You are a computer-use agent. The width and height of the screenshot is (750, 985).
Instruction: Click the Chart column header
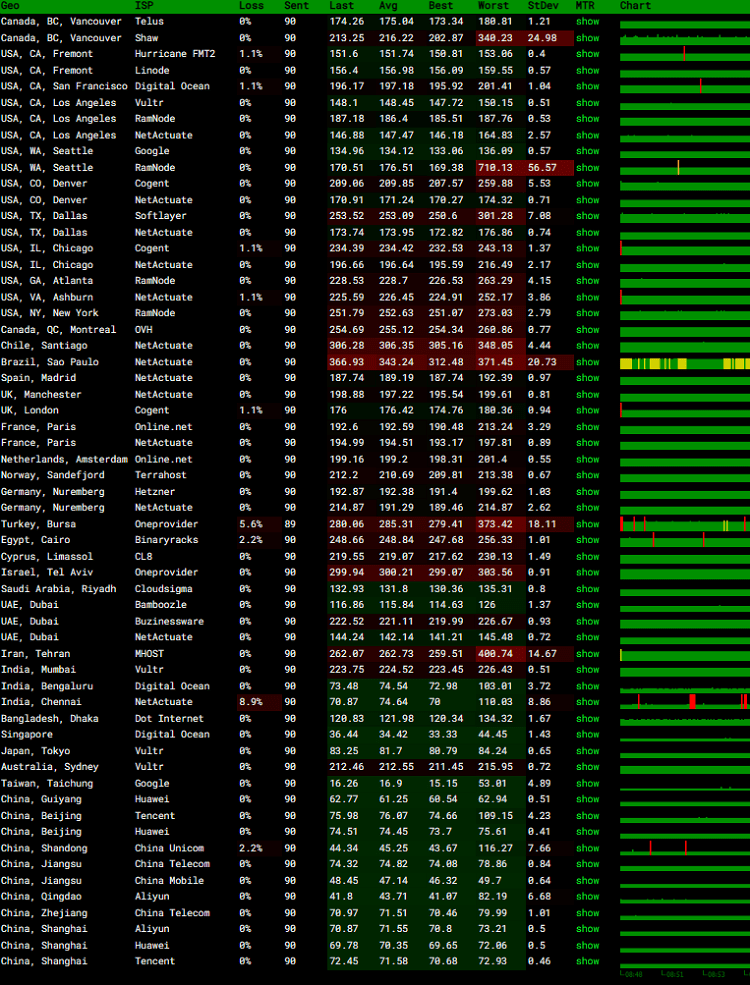click(x=635, y=6)
